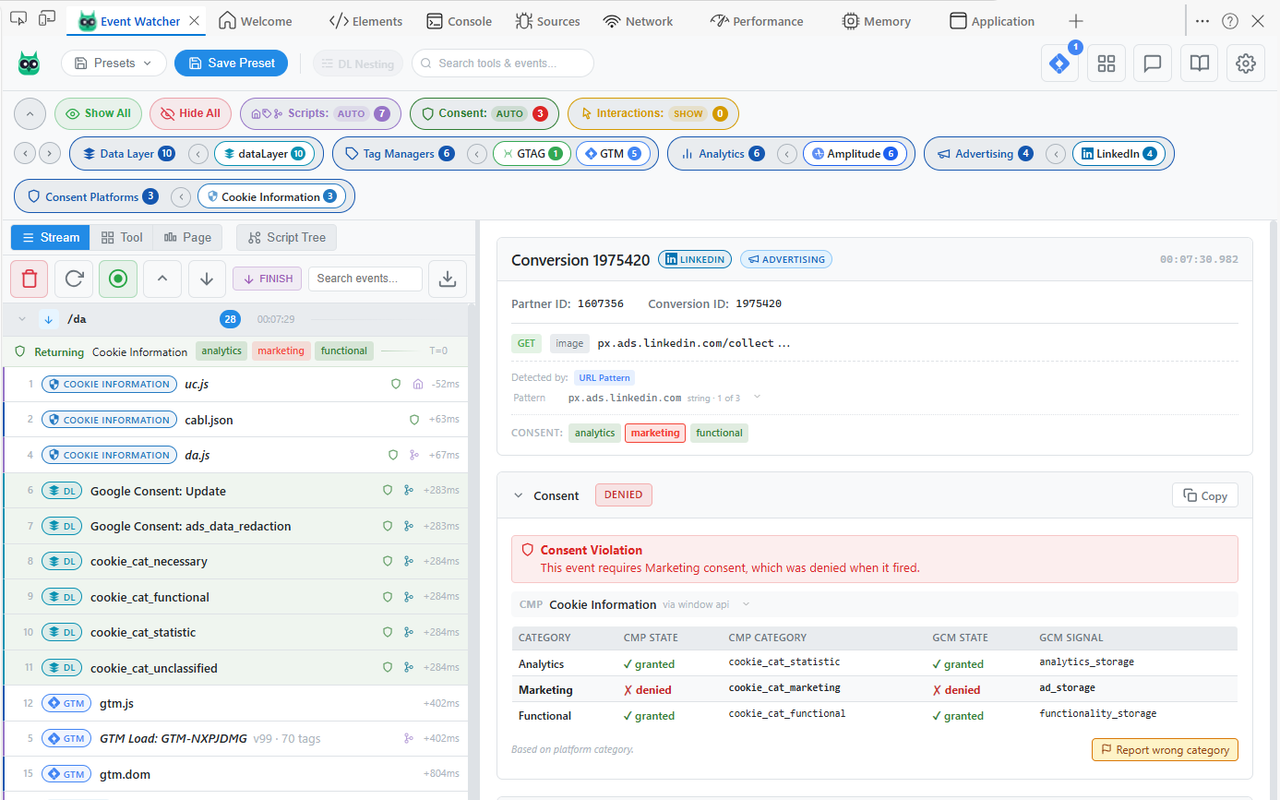The width and height of the screenshot is (1280, 800).
Task: Collapse the Consent Platforms group chevron
Action: click(181, 197)
